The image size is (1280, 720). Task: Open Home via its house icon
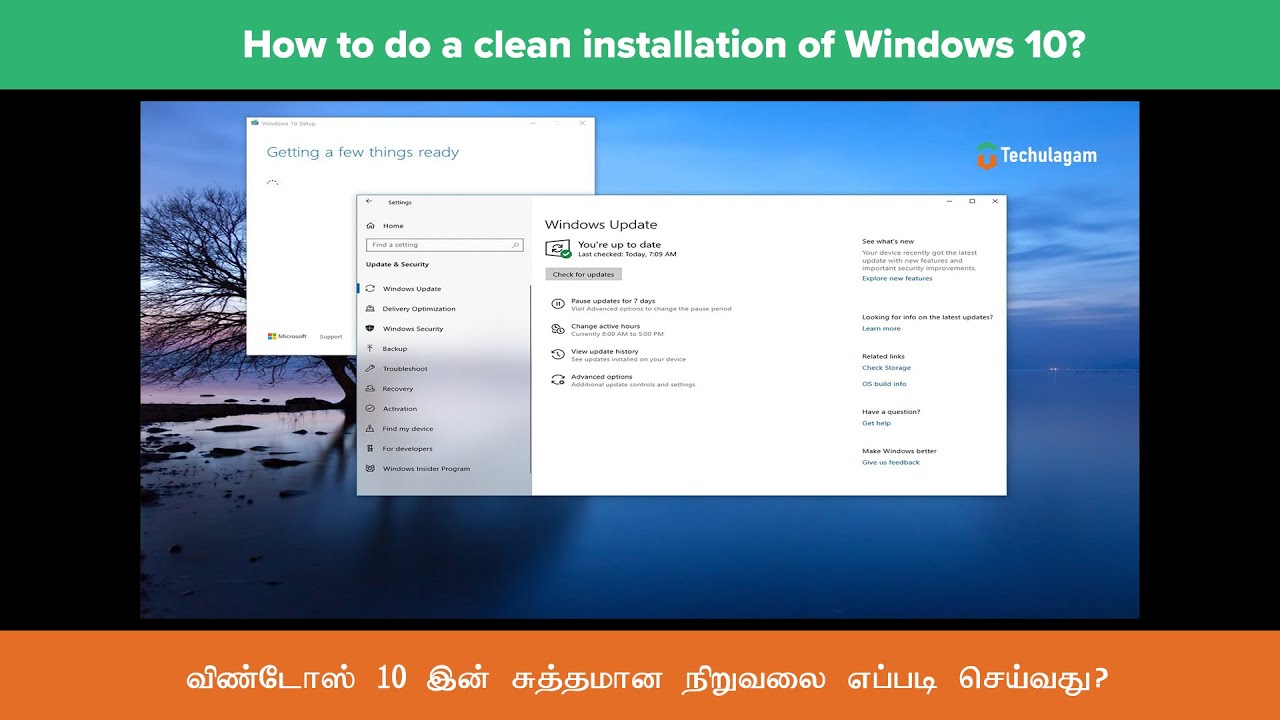coord(370,226)
